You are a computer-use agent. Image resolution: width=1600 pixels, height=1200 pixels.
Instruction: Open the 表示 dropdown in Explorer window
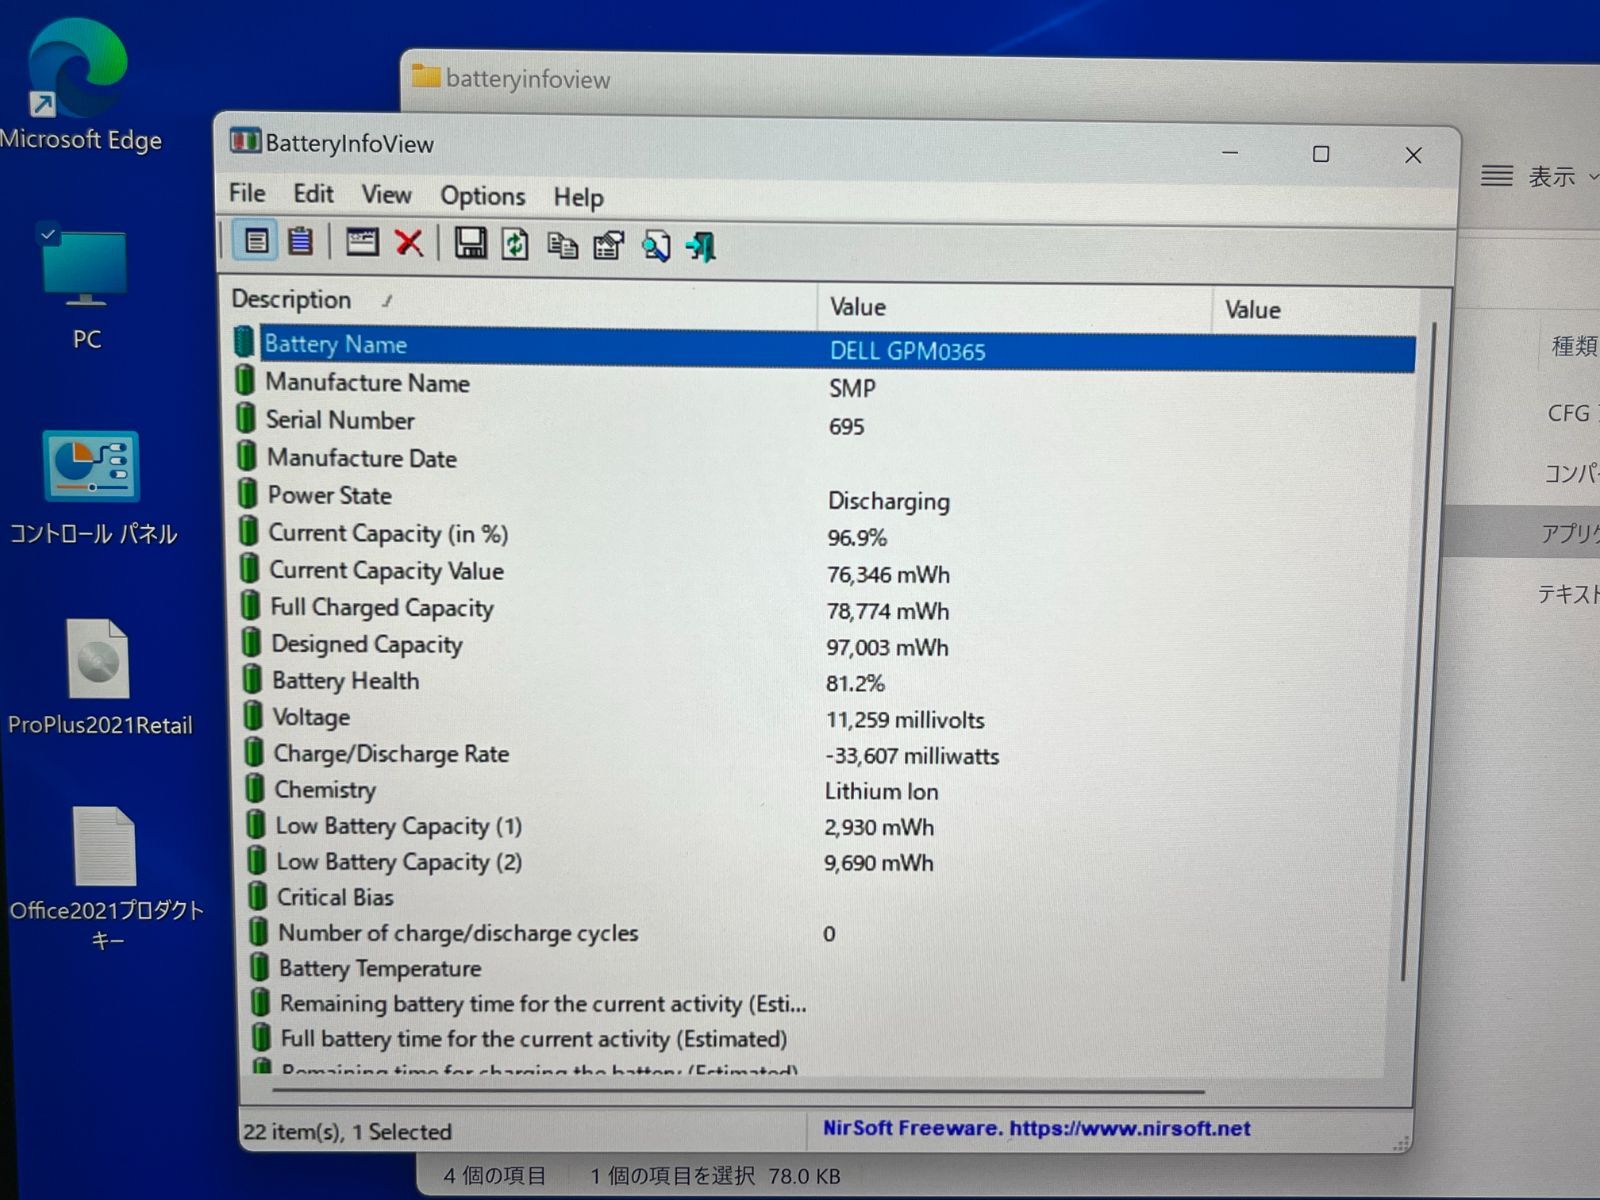click(x=1540, y=176)
